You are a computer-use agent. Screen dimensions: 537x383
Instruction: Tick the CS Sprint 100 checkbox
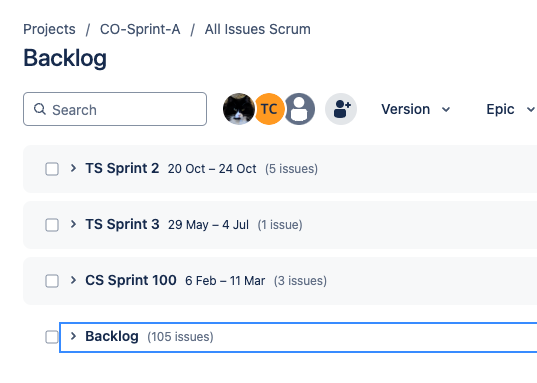tap(52, 281)
